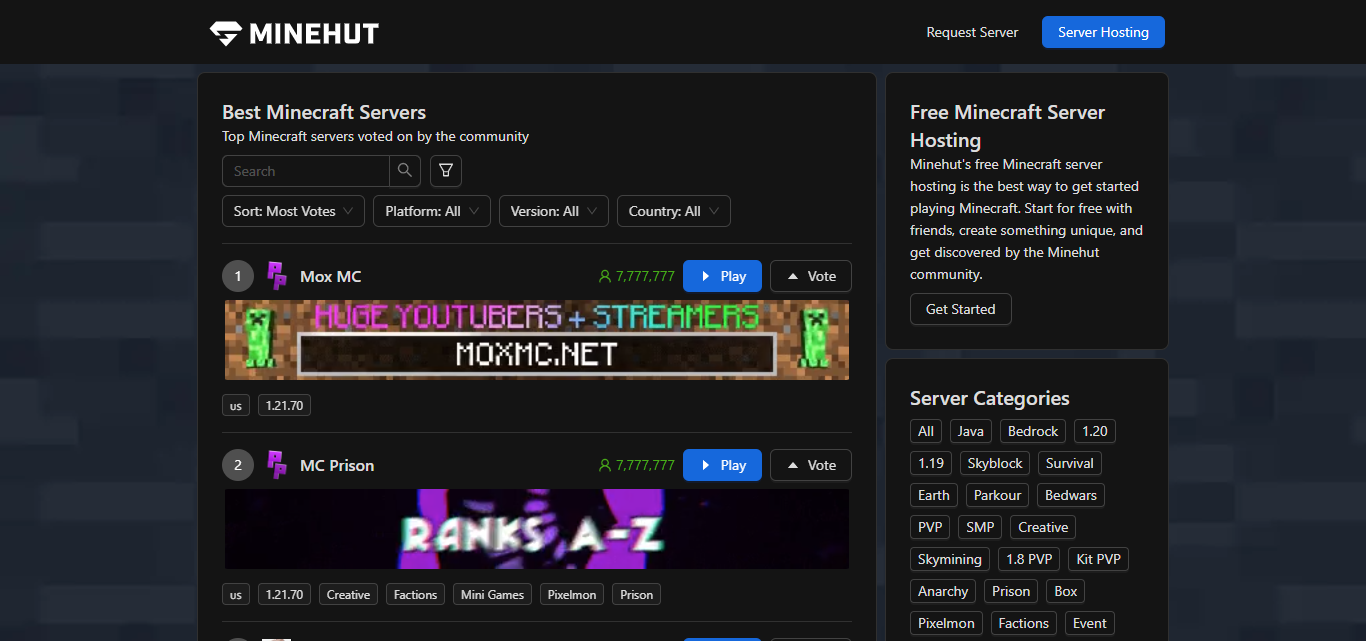This screenshot has width=1366, height=641.
Task: Open the Version: All dropdown
Action: 554,211
